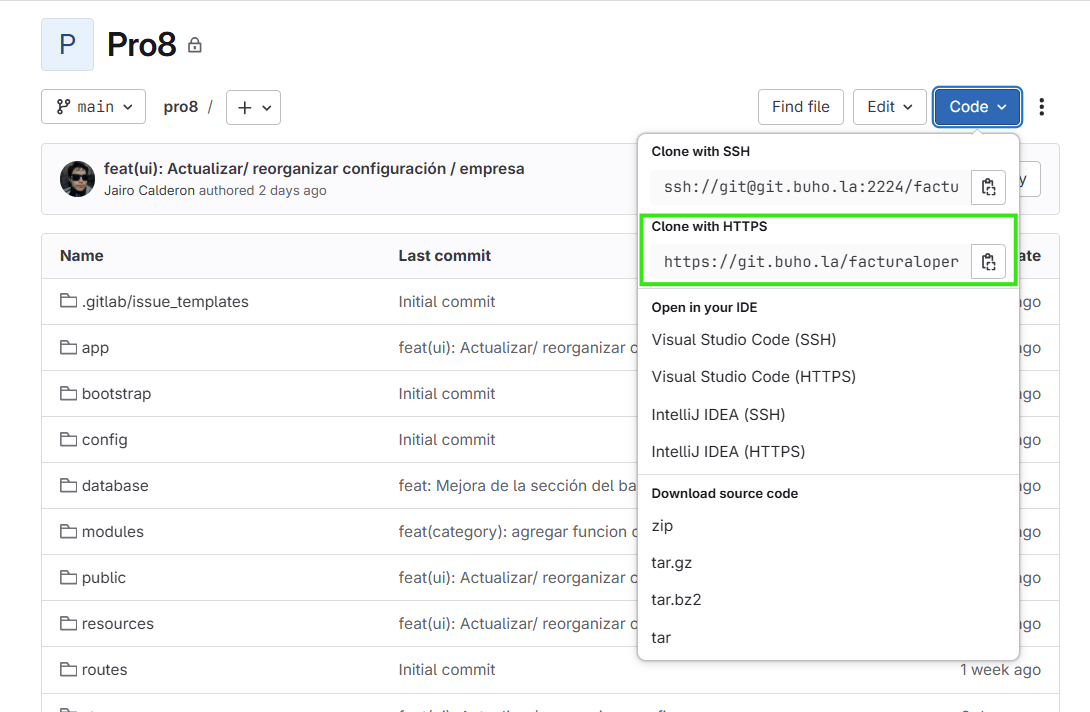1090x712 pixels.
Task: Open the vertical ellipsis options menu
Action: coord(1042,106)
